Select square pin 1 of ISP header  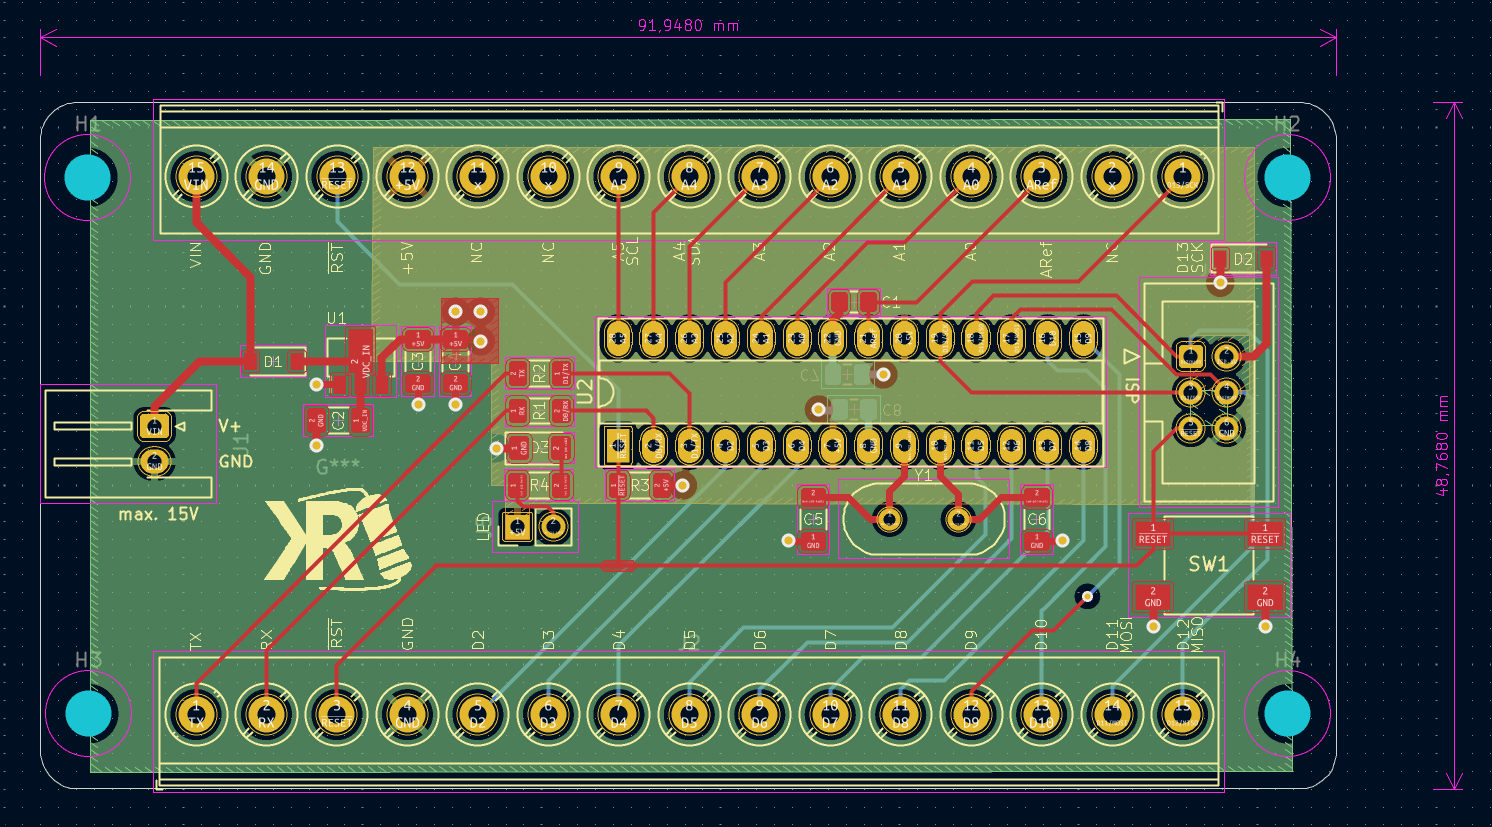tap(1190, 356)
